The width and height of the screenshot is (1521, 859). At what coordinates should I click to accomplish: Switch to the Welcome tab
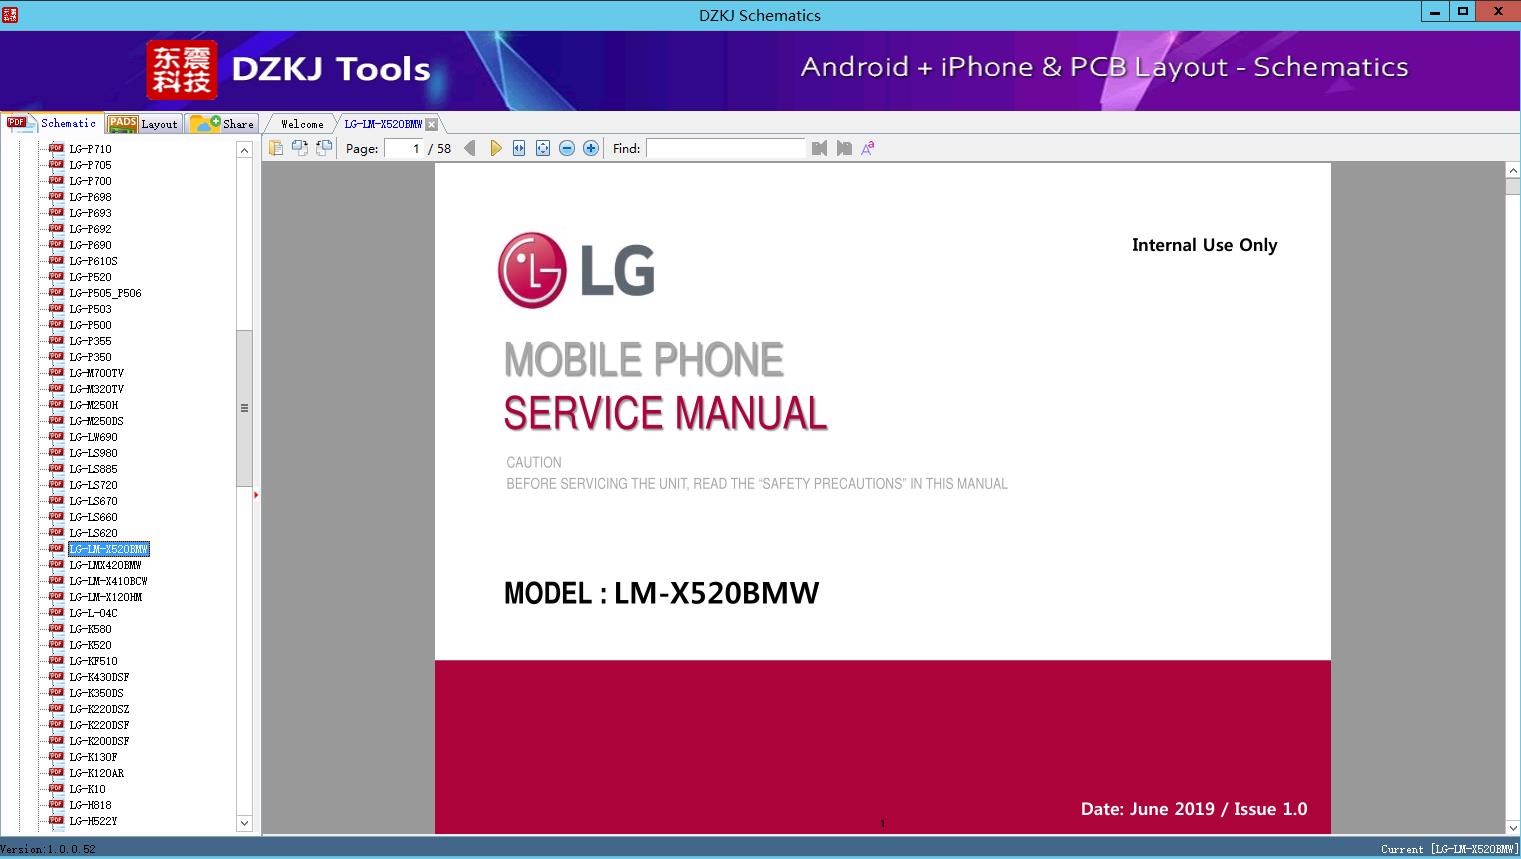(x=301, y=123)
